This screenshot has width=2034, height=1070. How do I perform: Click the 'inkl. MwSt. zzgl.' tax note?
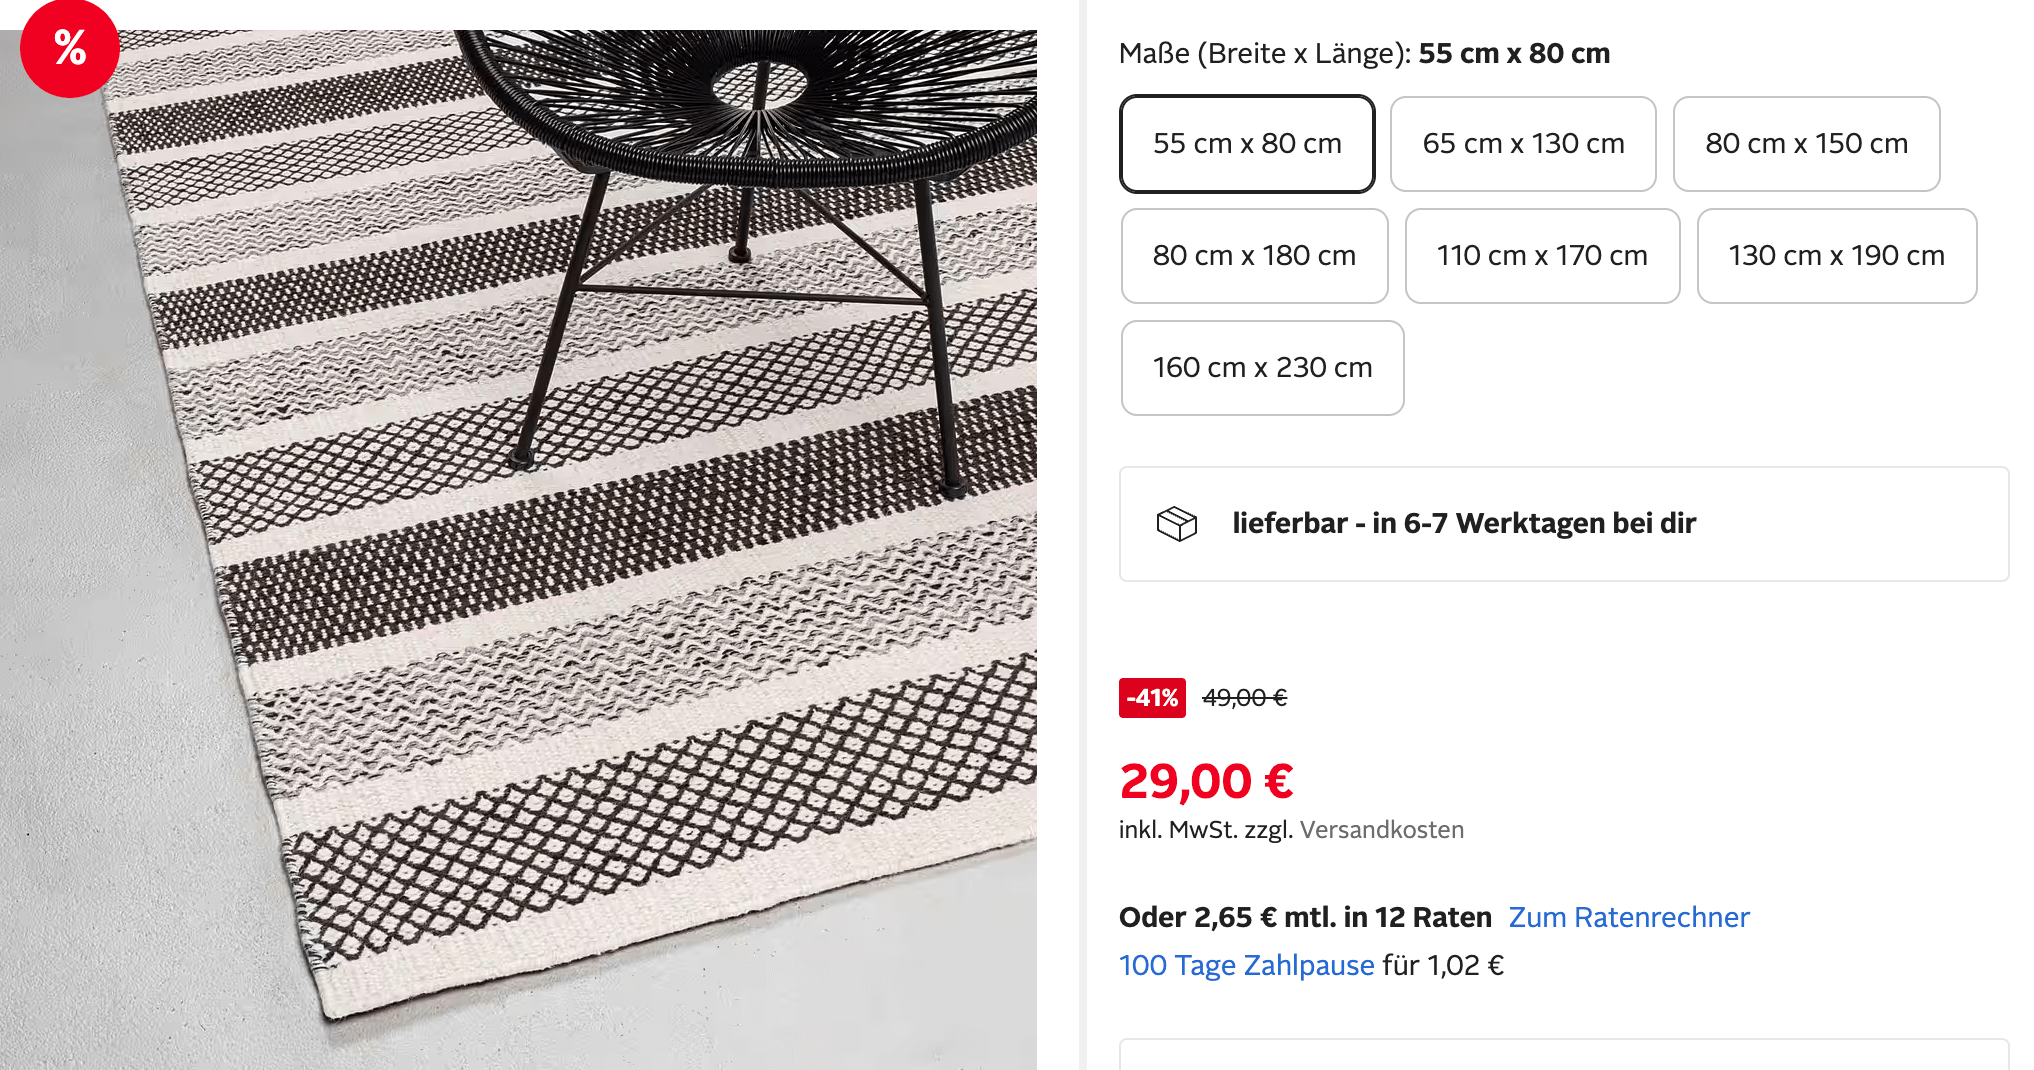coord(1206,830)
